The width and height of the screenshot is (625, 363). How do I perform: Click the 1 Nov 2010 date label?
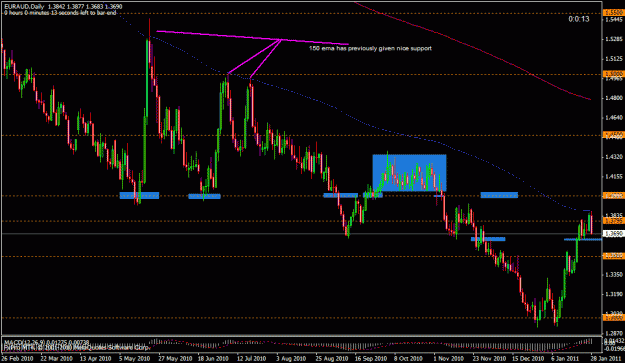coord(448,358)
